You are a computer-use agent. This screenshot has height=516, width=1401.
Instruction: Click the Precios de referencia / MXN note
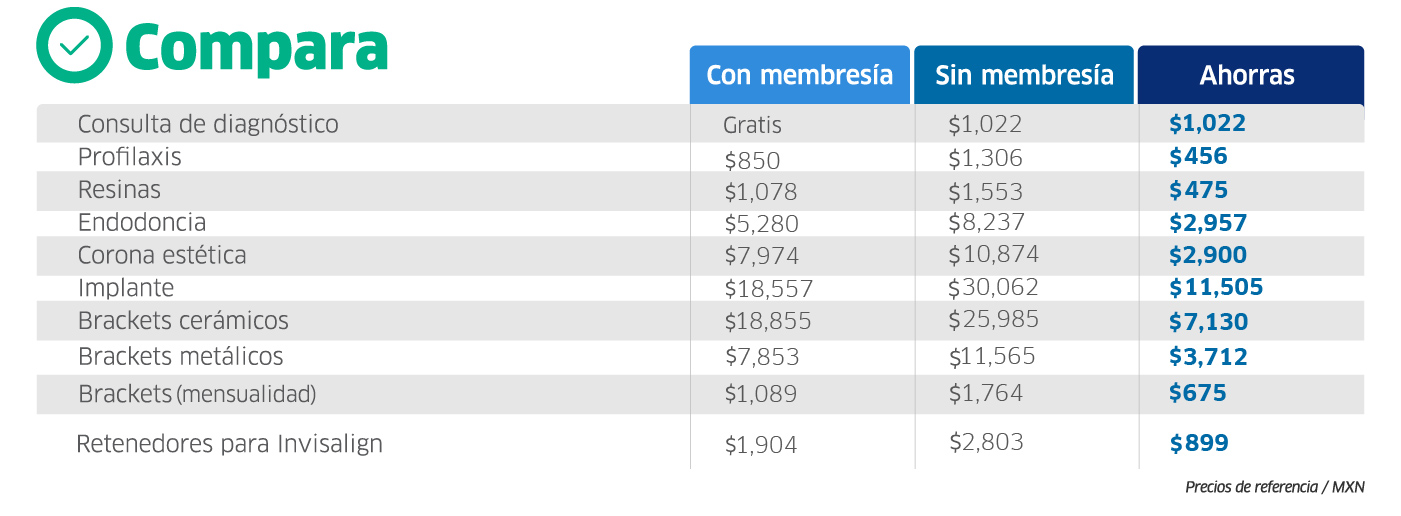(1274, 488)
